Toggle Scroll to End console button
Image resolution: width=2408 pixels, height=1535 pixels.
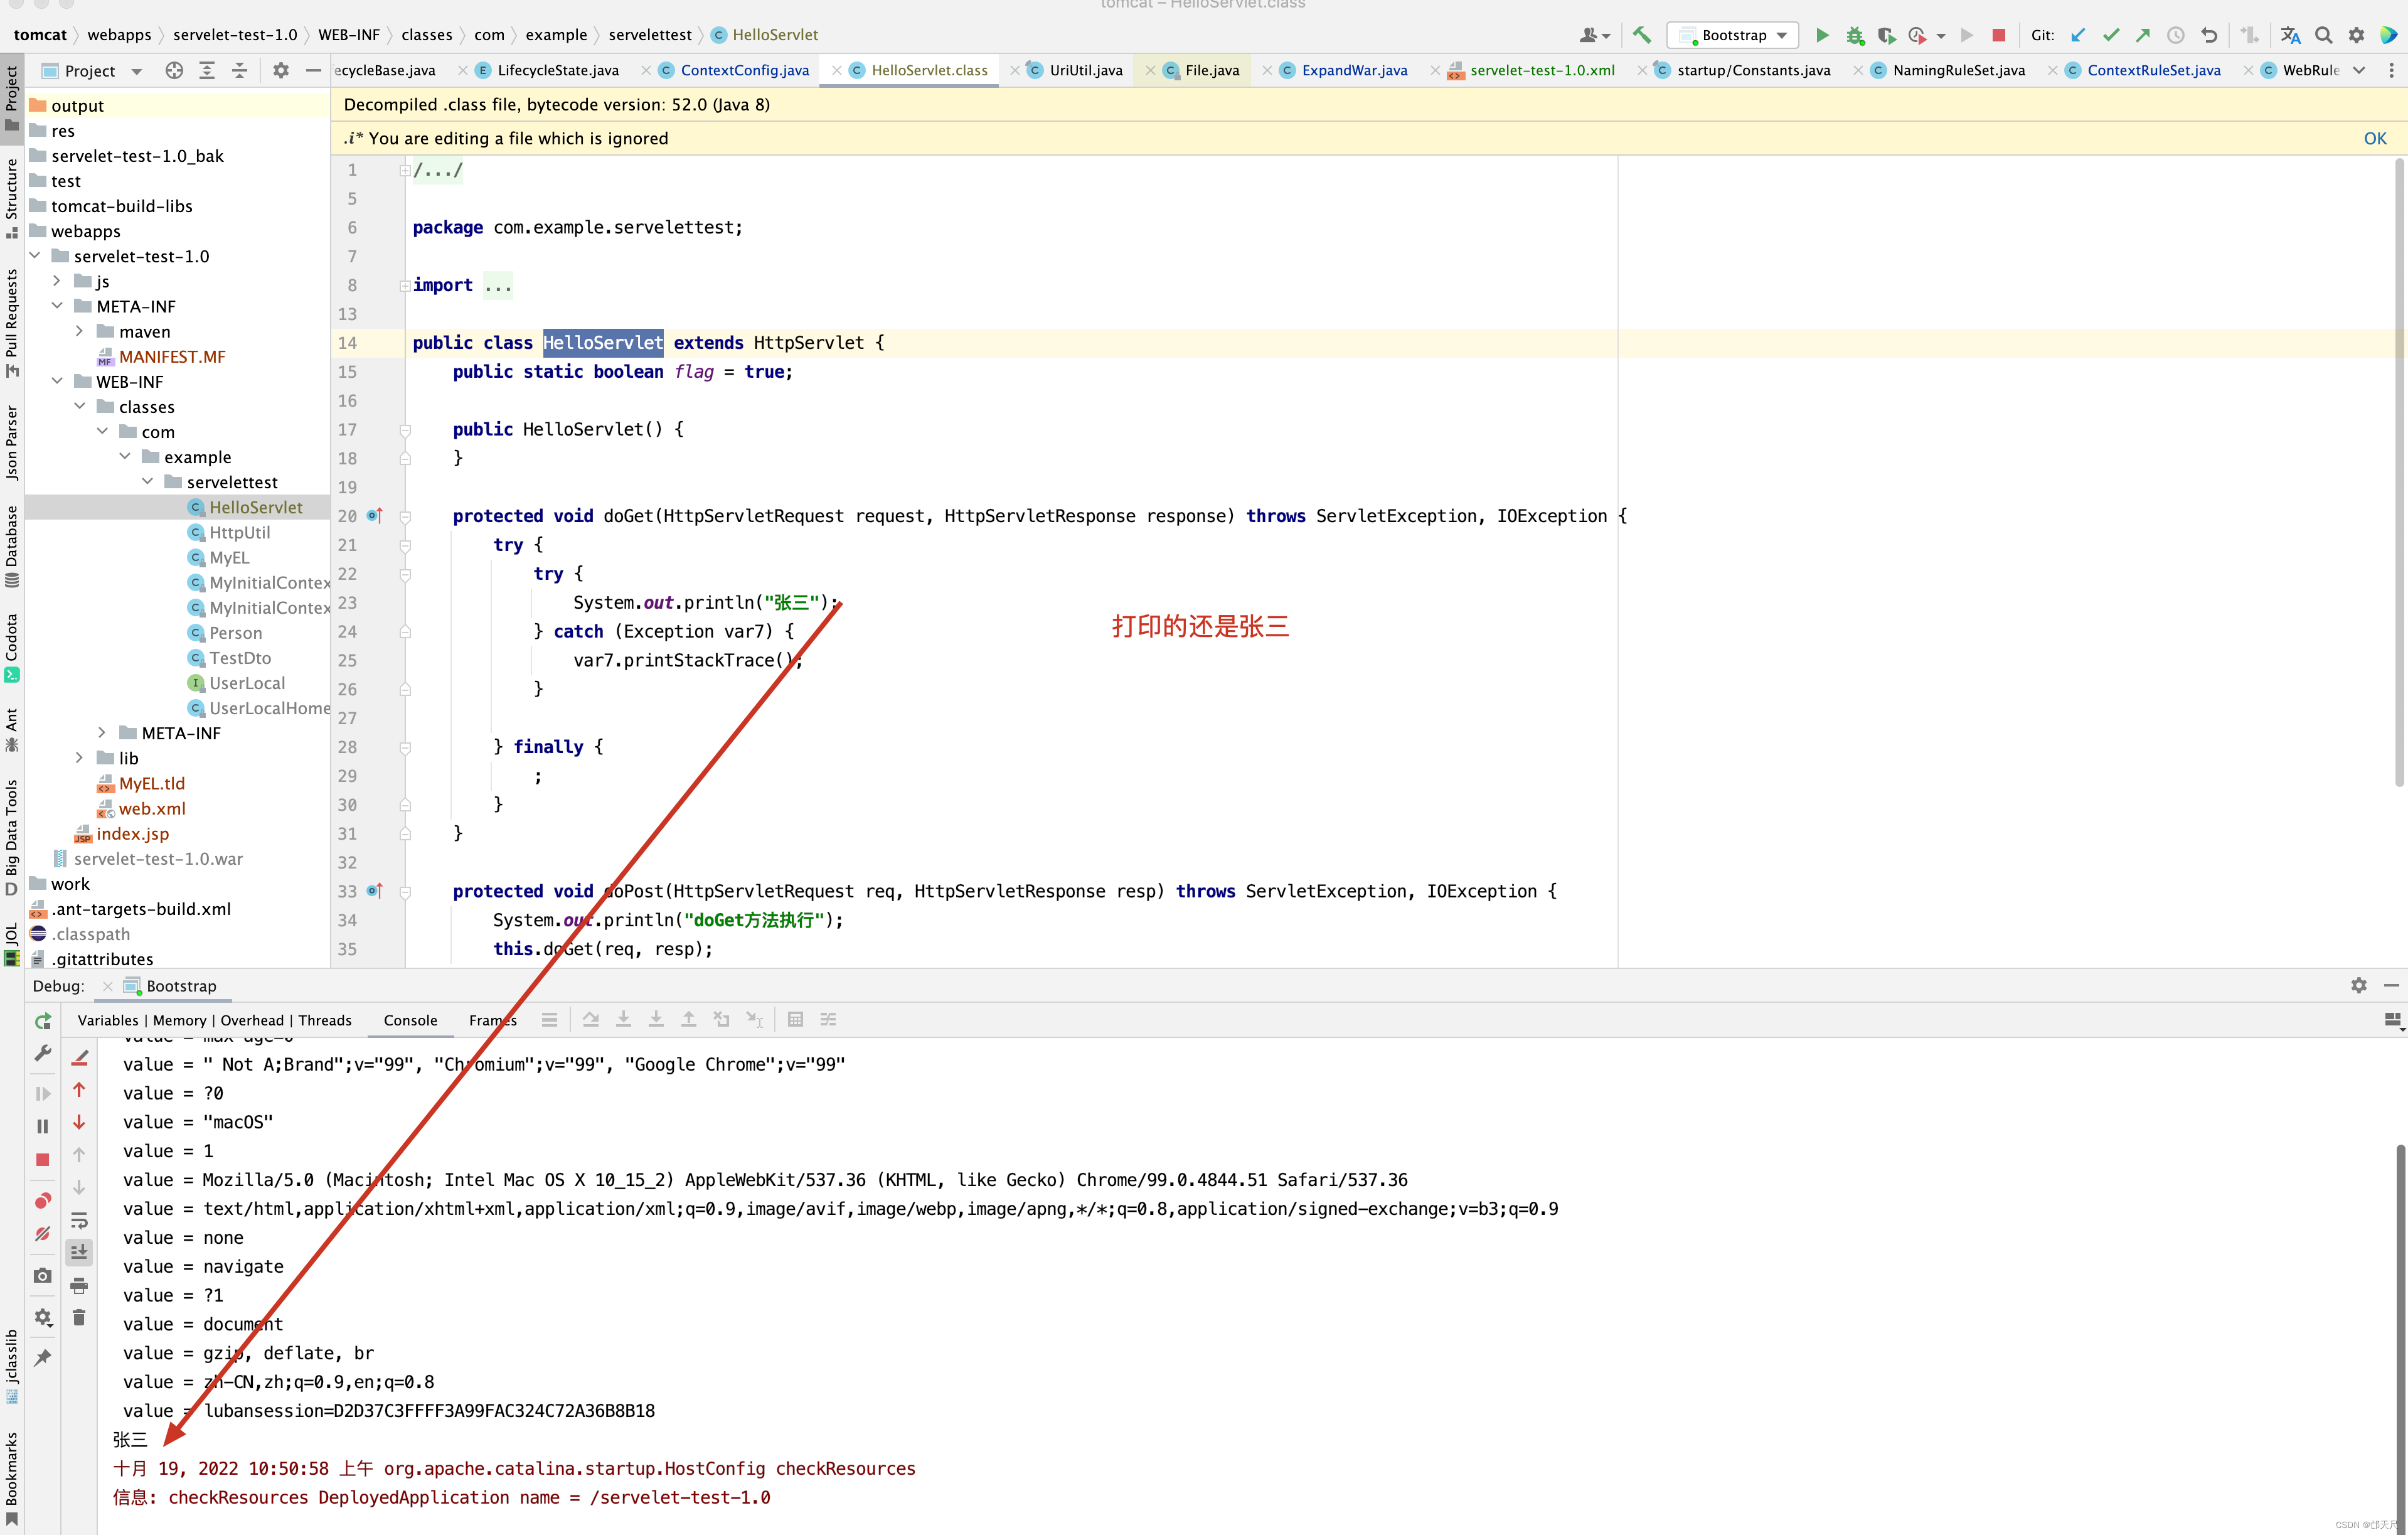79,1252
